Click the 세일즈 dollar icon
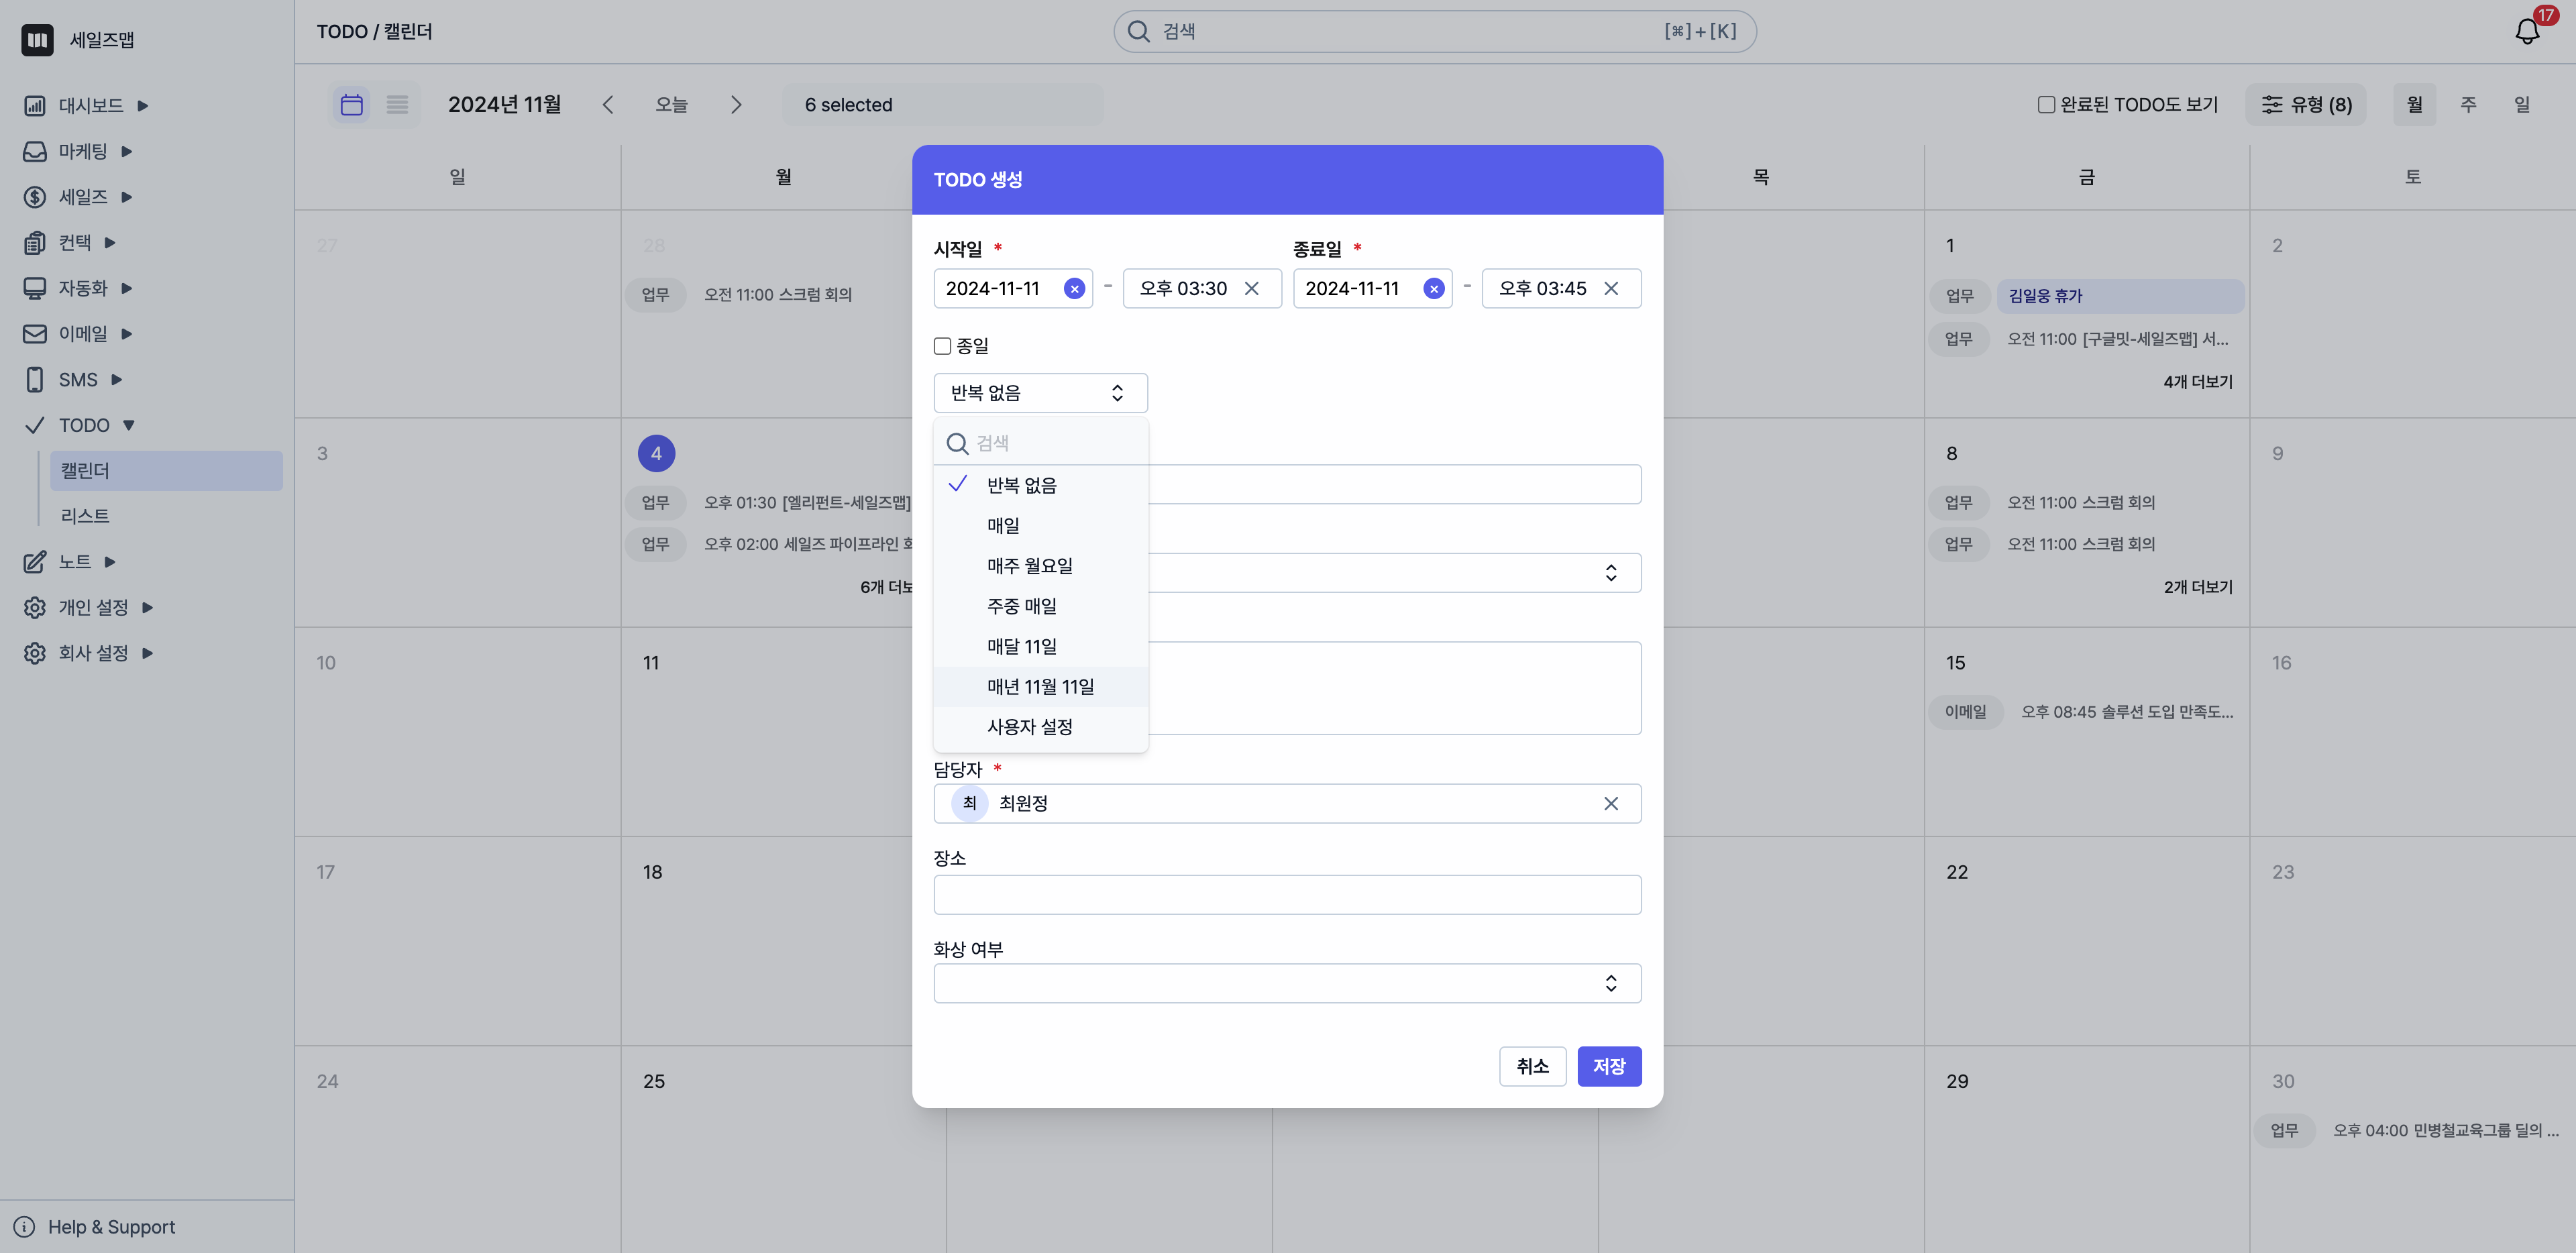Image resolution: width=2576 pixels, height=1253 pixels. (35, 197)
